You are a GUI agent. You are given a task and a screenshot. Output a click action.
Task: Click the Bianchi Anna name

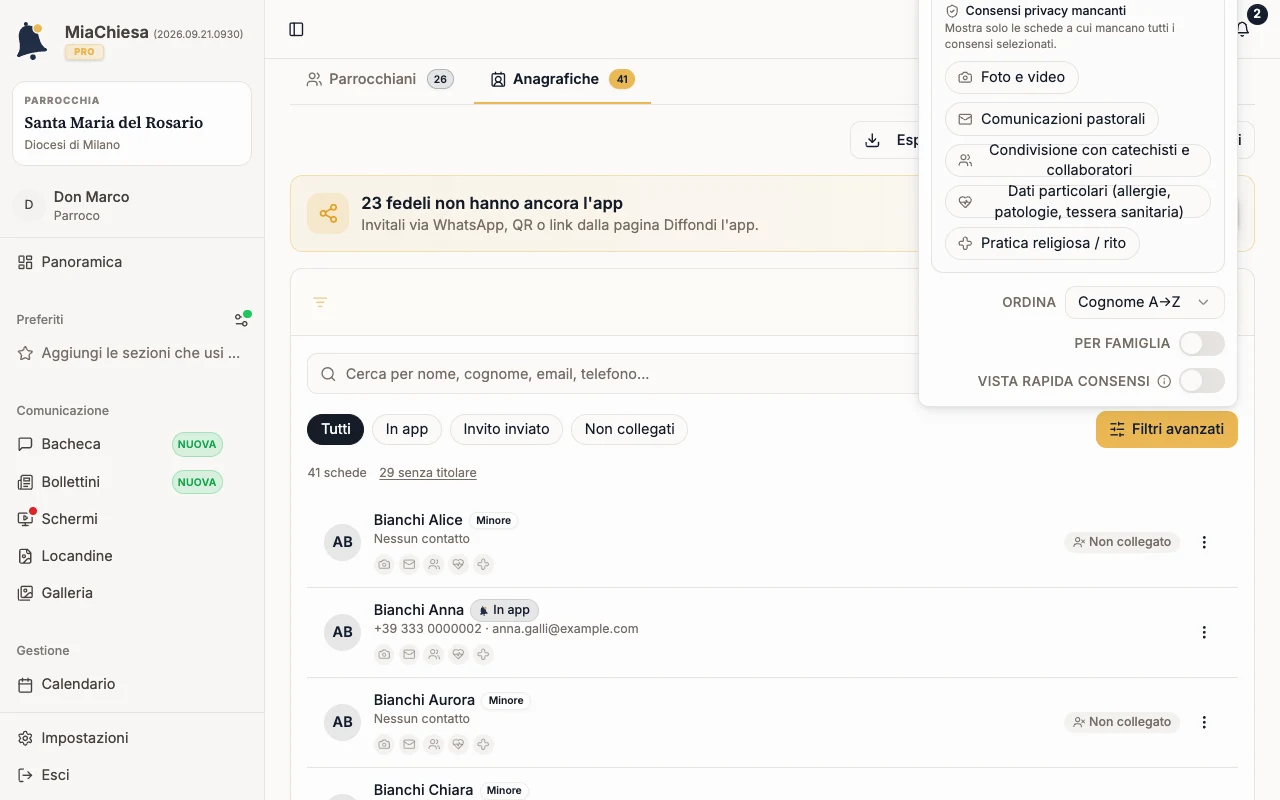(x=418, y=610)
